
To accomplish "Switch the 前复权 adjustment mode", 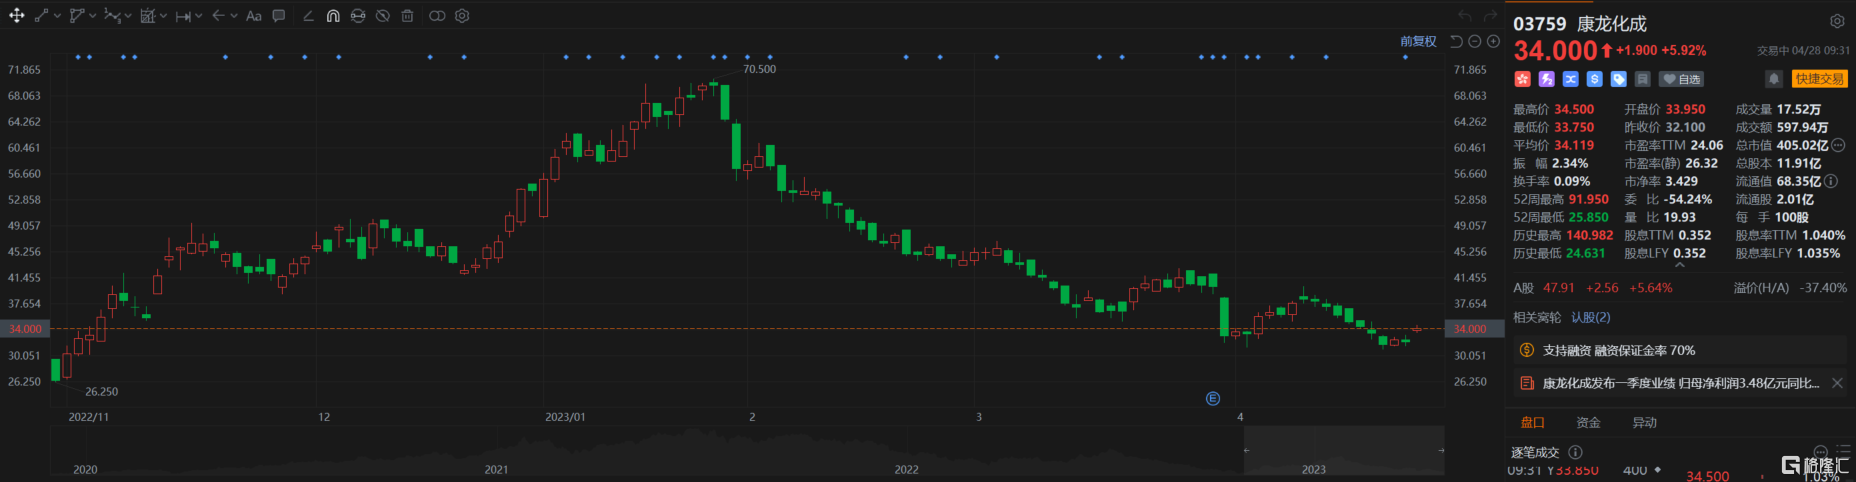I will (1418, 41).
